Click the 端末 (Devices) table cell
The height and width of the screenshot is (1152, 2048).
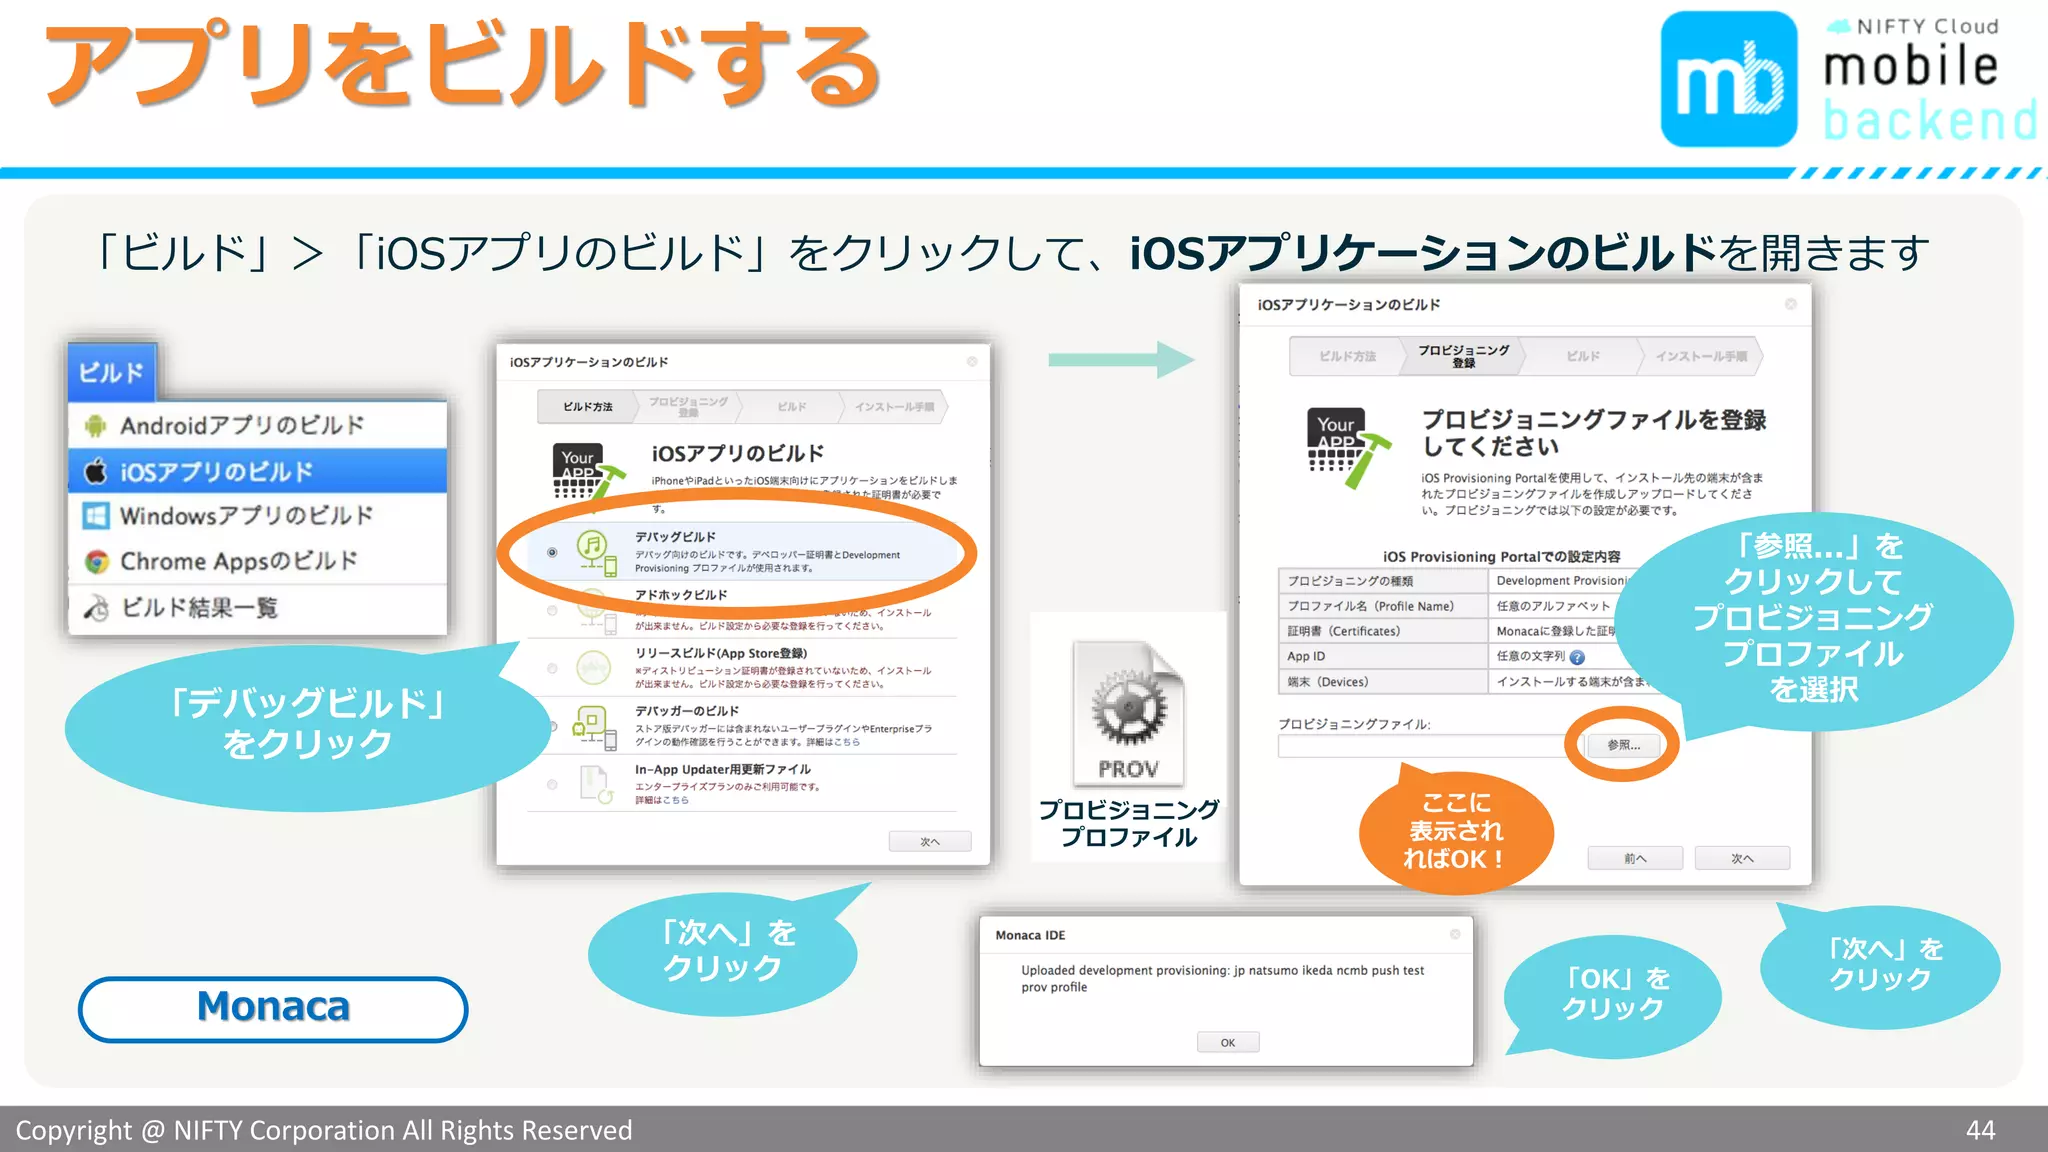[1383, 682]
